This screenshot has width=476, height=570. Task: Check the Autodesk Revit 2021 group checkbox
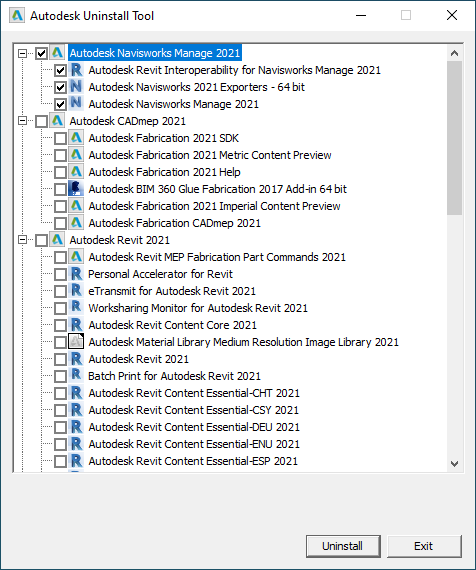click(41, 240)
